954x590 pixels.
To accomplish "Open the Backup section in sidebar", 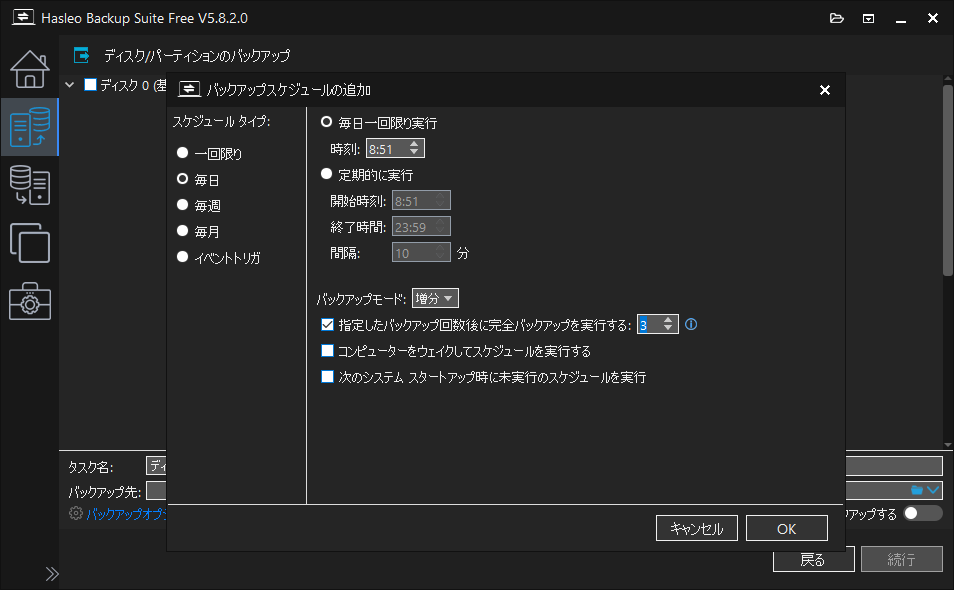I will pos(29,127).
